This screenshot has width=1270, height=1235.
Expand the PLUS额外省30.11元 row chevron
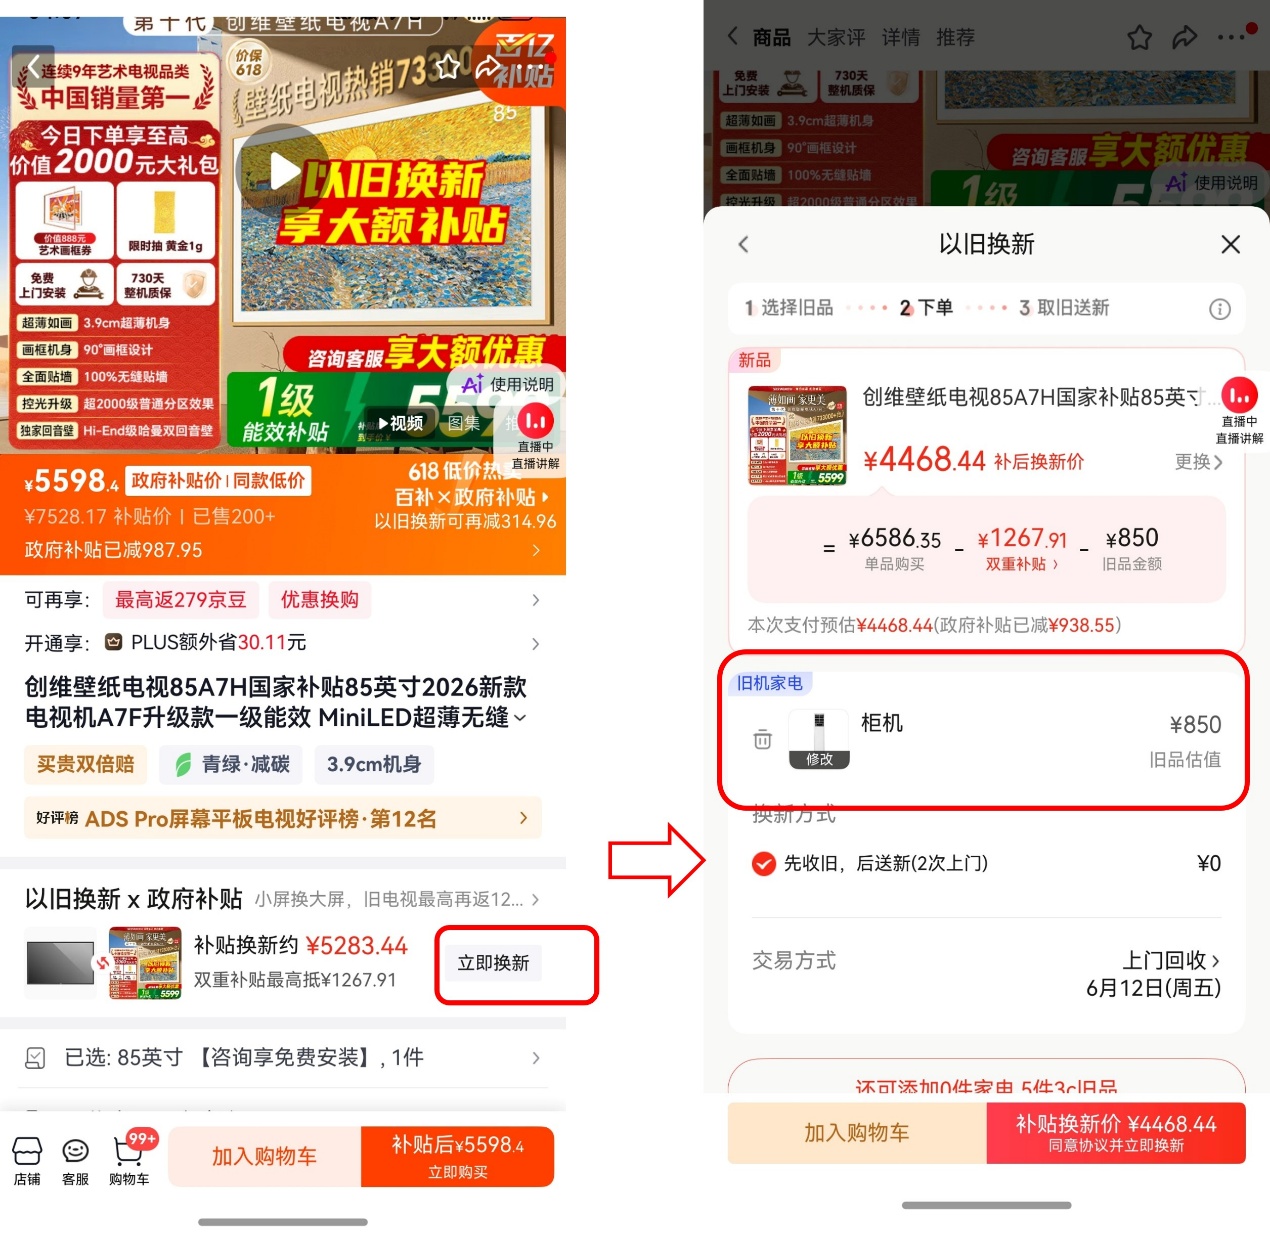point(536,643)
